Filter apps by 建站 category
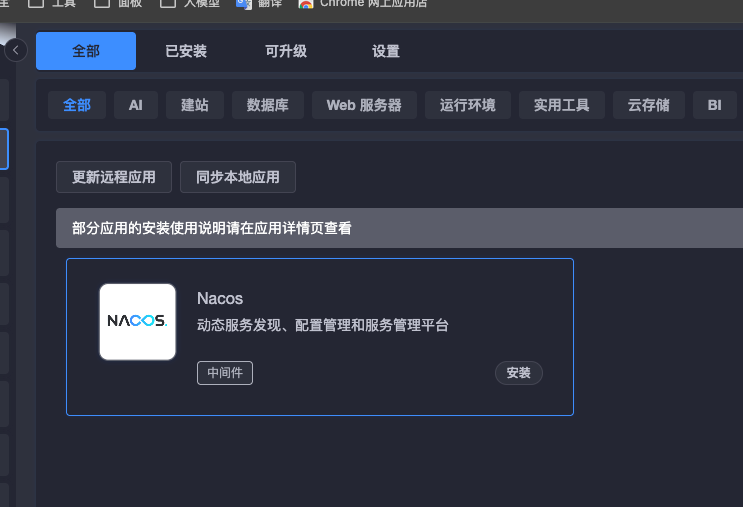The image size is (743, 507). click(195, 105)
